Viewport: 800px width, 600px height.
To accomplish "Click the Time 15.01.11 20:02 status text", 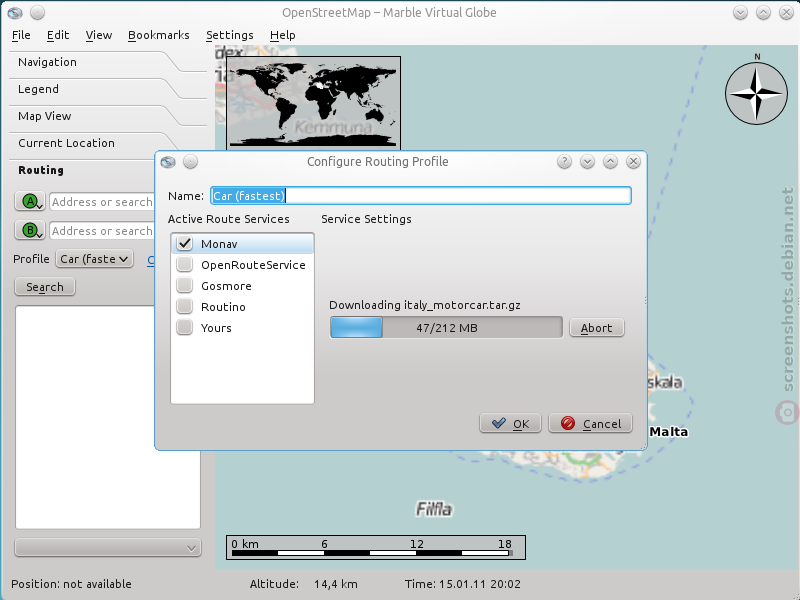I will click(463, 584).
